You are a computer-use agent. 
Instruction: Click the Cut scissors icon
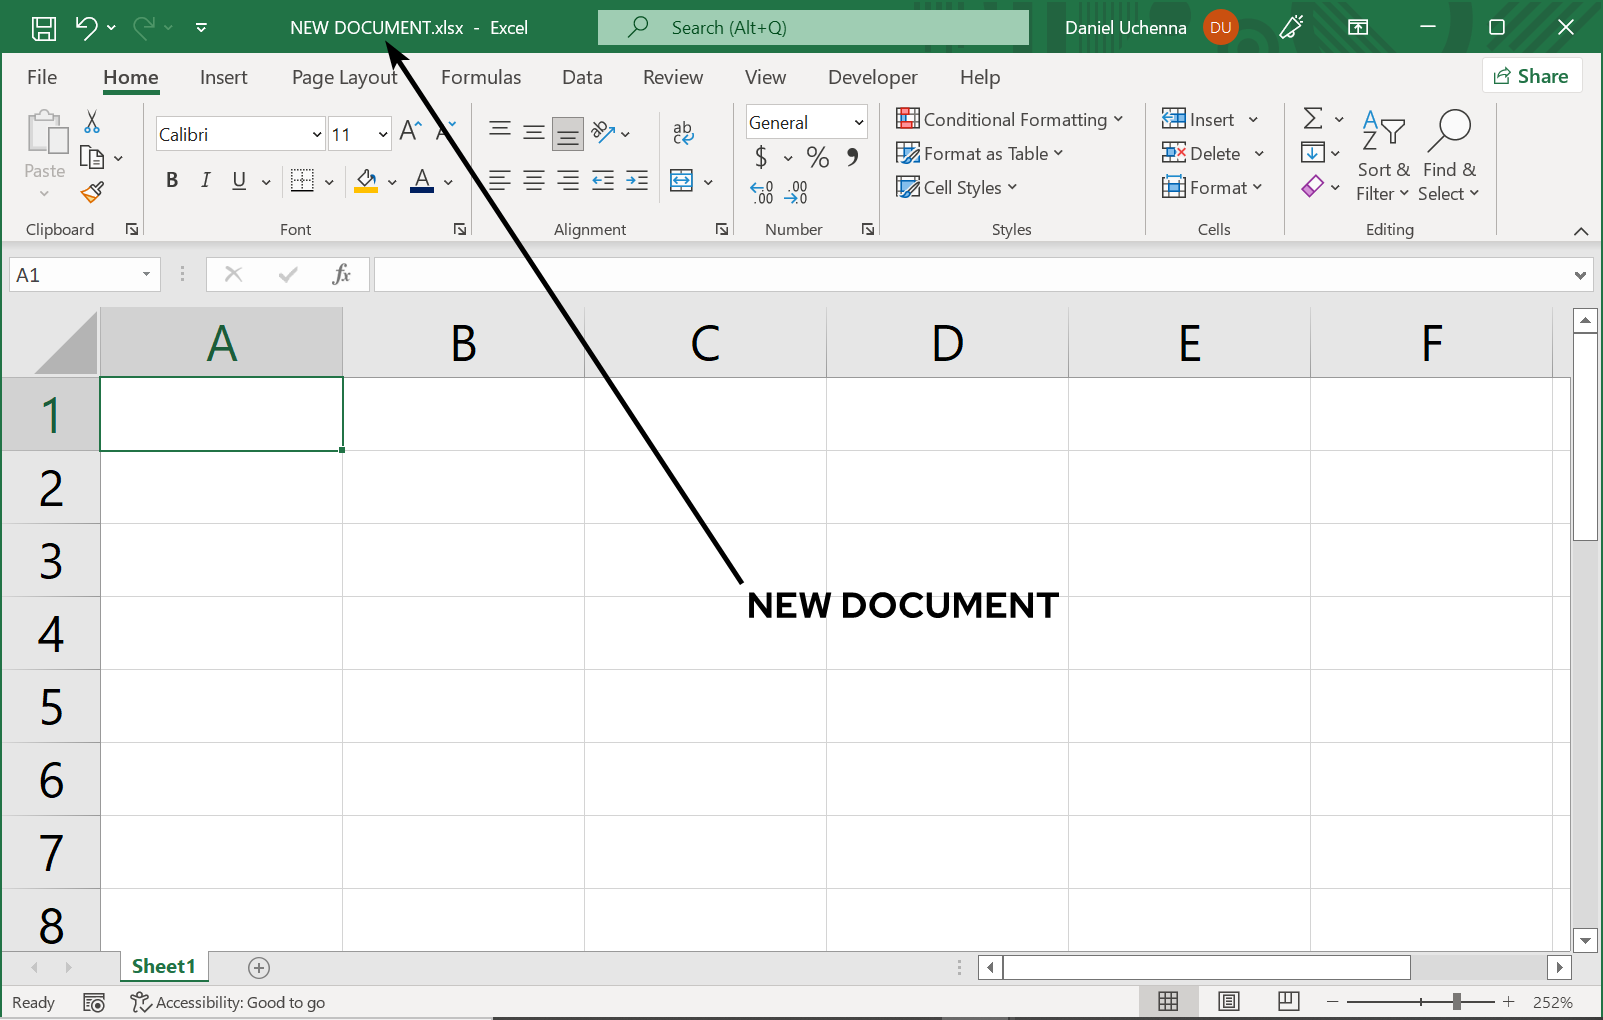(92, 122)
